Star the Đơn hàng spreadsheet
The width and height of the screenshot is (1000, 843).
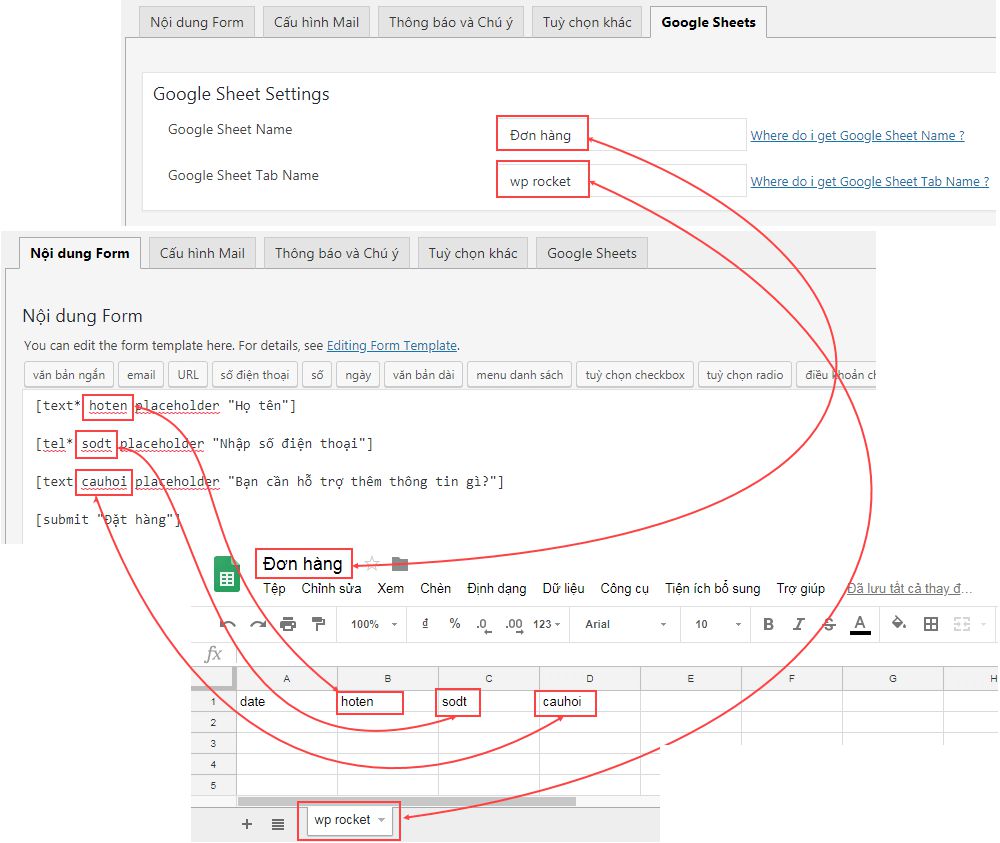[x=372, y=564]
